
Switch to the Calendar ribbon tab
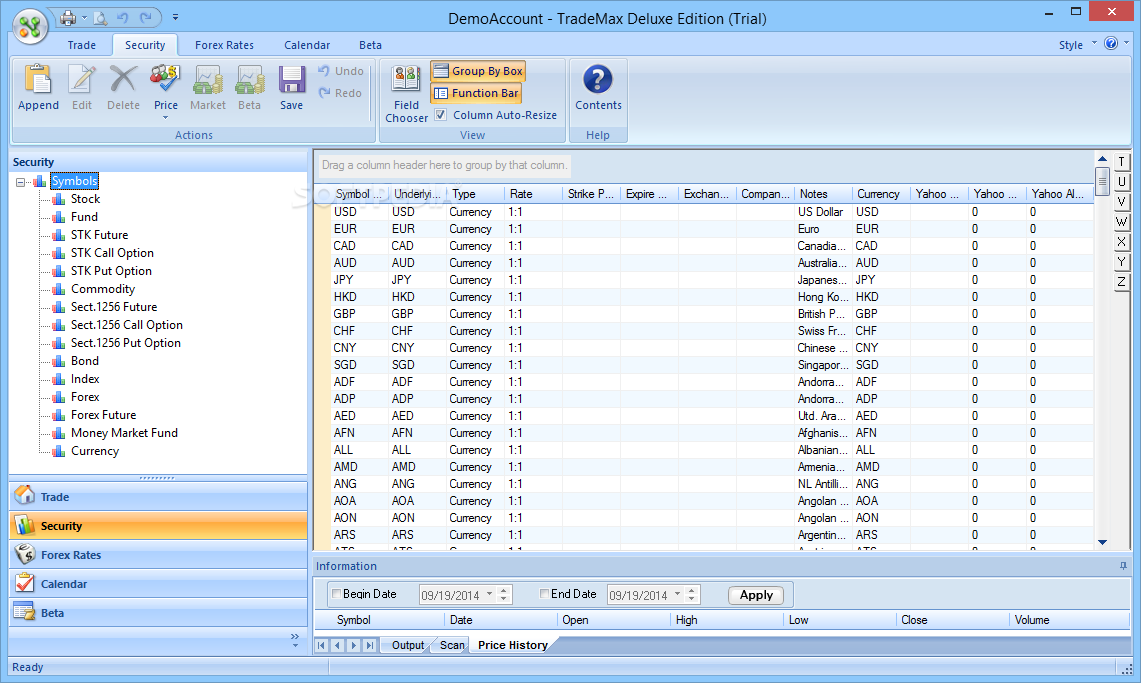pos(307,45)
